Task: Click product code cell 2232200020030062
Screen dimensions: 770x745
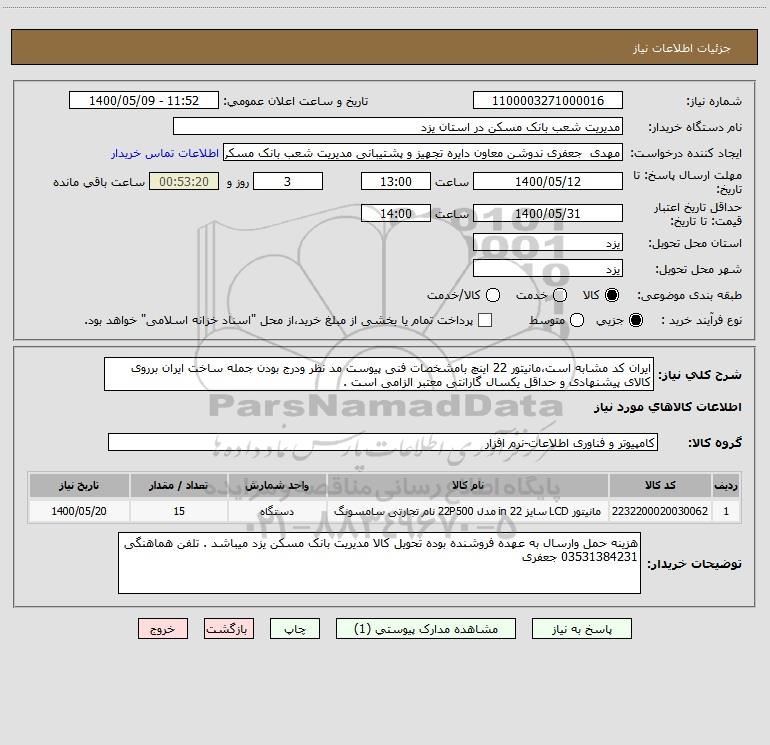Action: click(660, 511)
